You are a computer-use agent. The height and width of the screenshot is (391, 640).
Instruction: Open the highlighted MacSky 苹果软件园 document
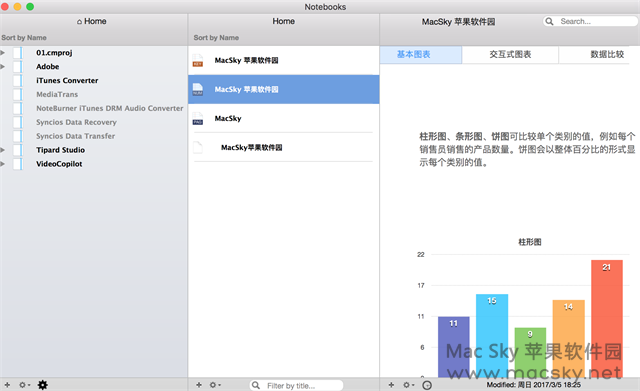click(x=284, y=89)
